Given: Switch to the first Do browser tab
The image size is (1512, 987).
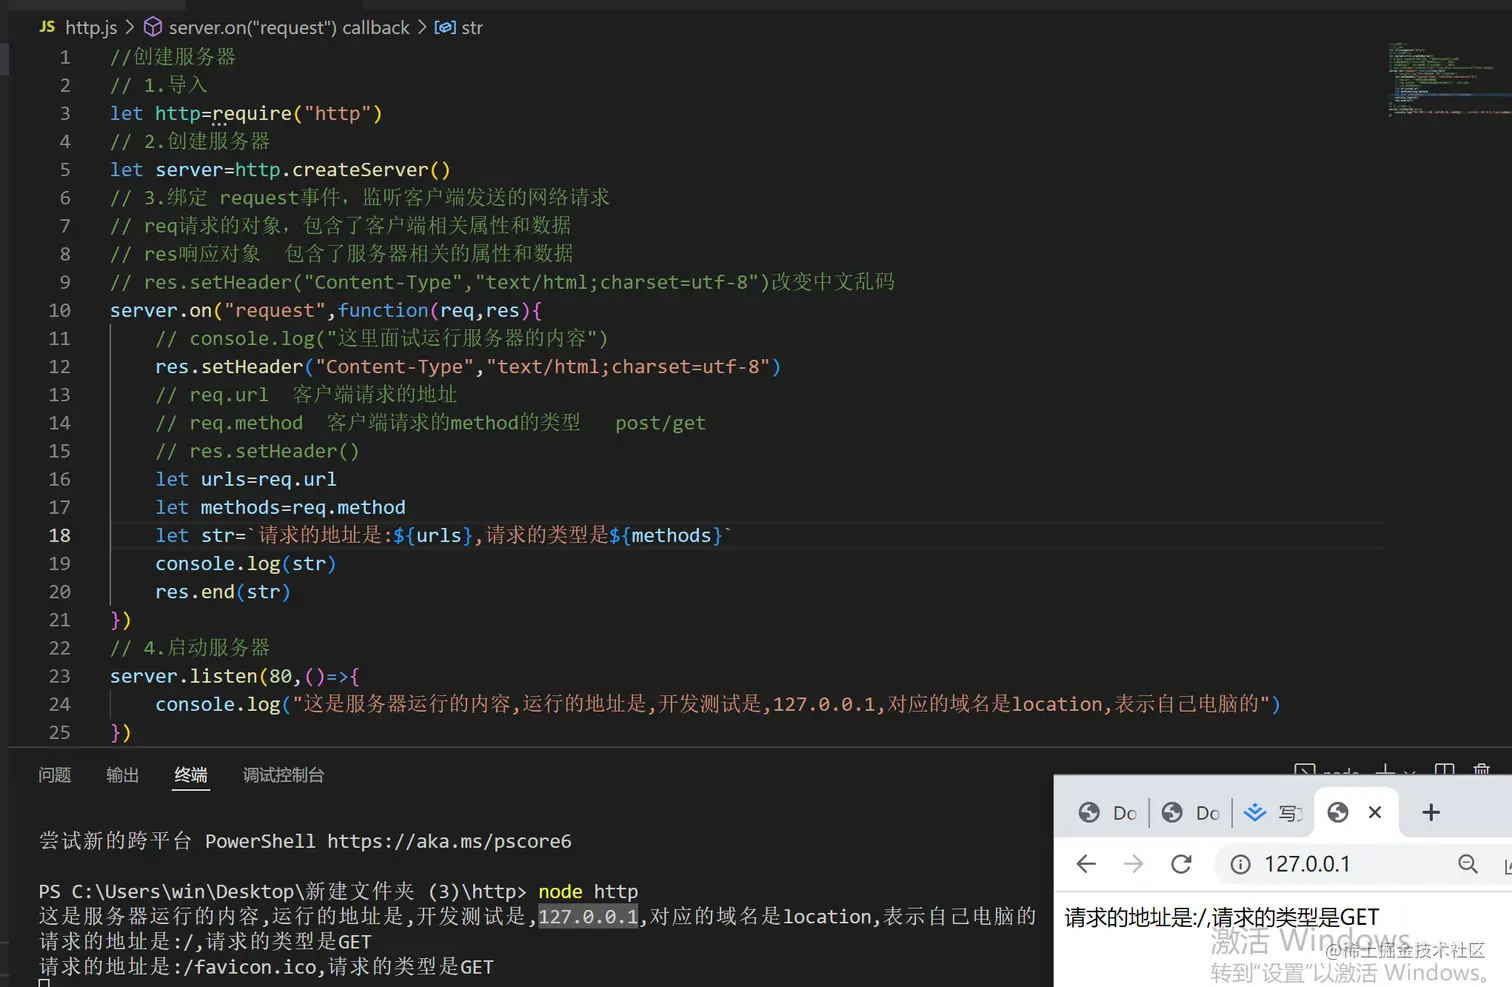Looking at the screenshot, I should point(1108,812).
